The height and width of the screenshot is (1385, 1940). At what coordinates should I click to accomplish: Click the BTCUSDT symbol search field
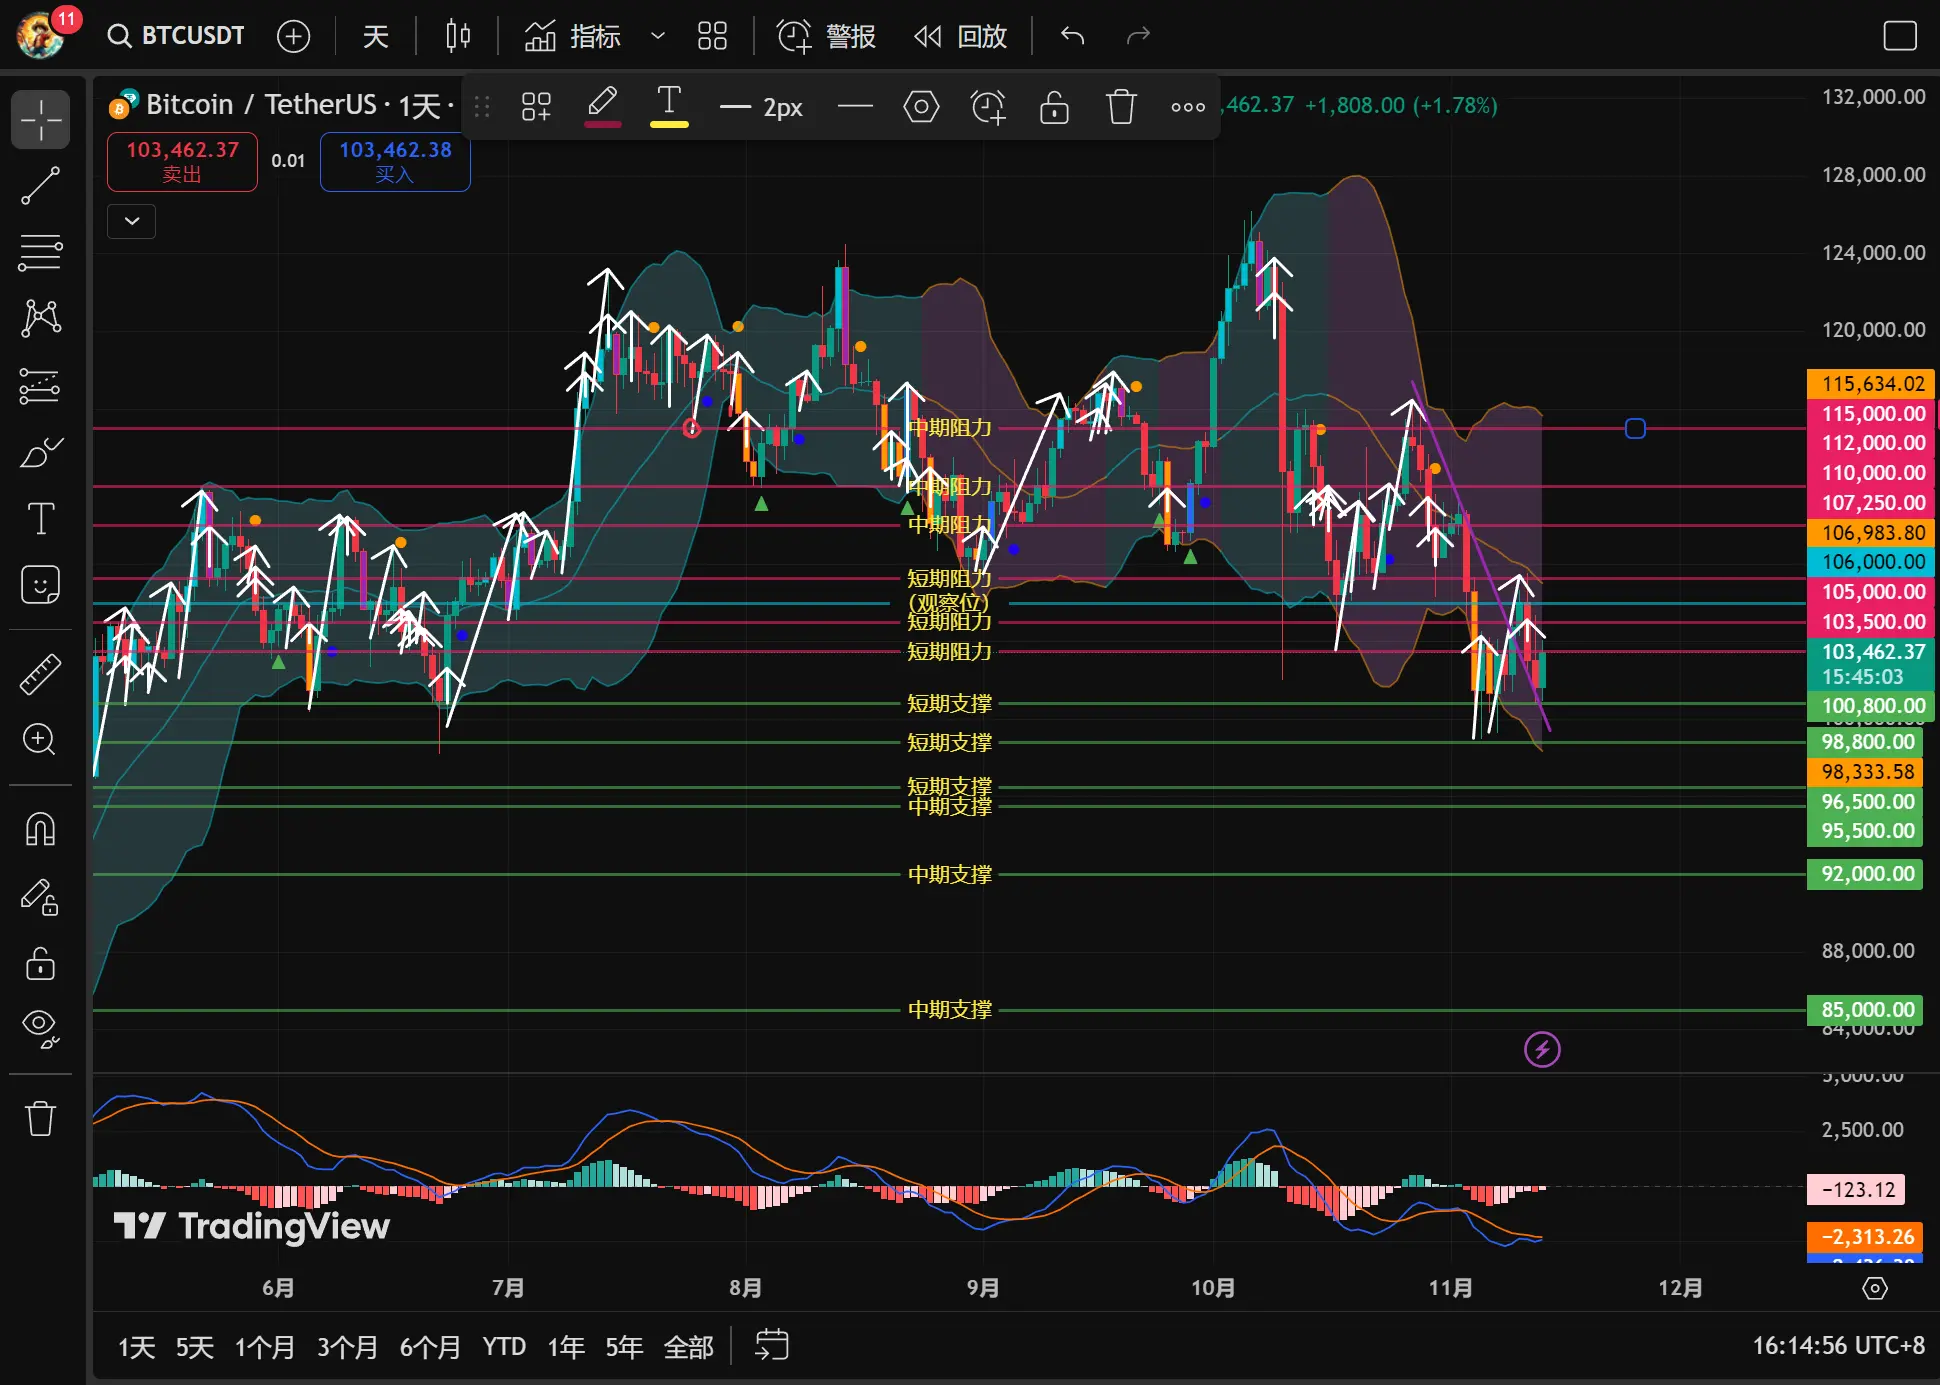177,36
